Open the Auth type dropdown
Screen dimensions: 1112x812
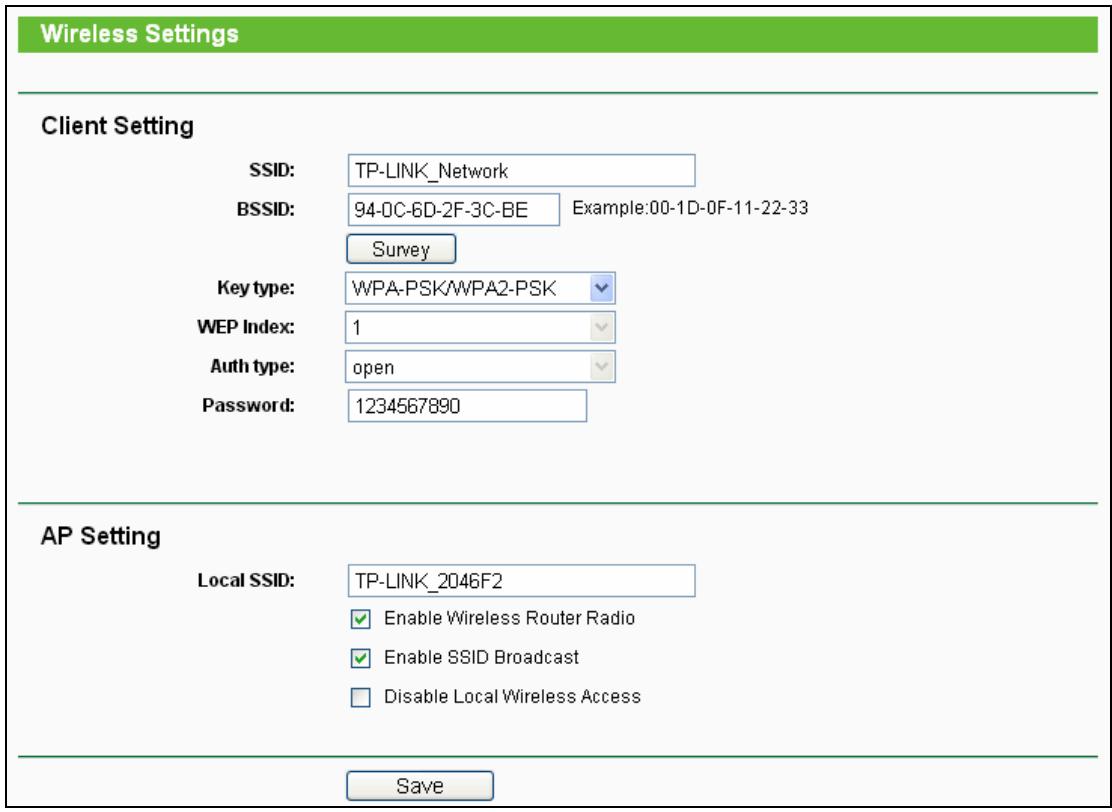[x=480, y=367]
